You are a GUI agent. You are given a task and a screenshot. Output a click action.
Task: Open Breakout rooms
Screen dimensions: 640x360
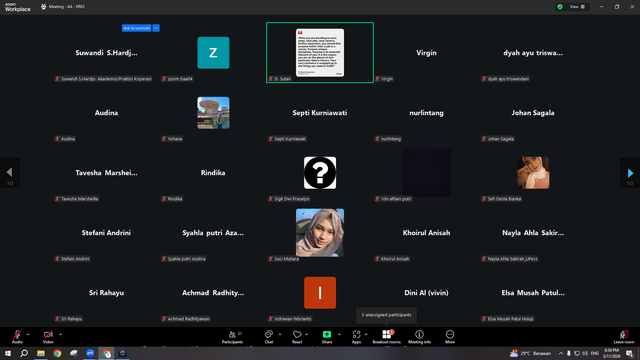click(387, 337)
